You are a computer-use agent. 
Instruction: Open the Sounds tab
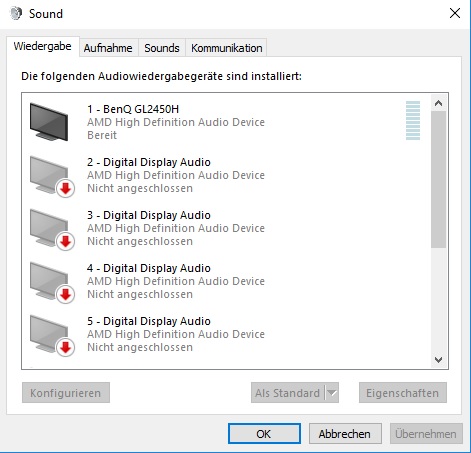162,48
